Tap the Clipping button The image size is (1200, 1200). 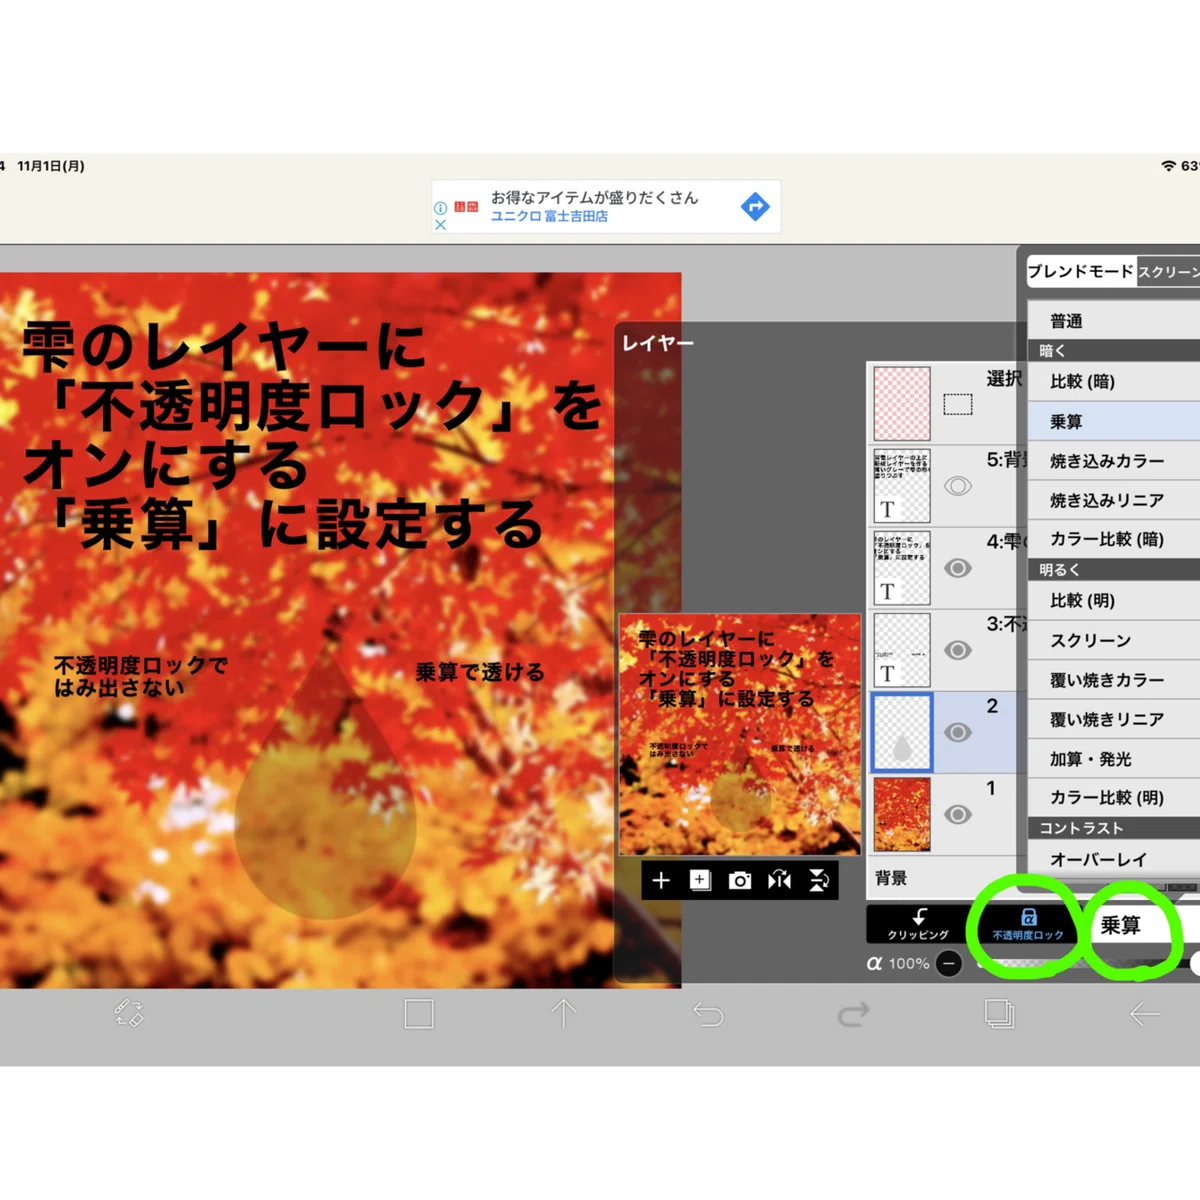coord(918,924)
